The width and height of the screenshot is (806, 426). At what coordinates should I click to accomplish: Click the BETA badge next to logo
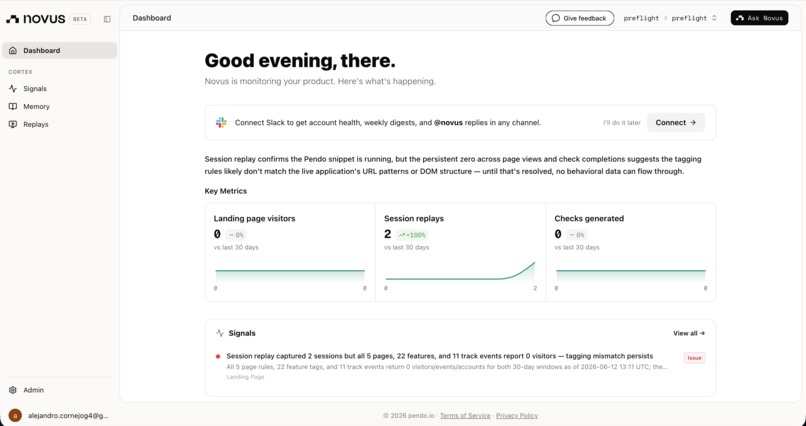coord(80,19)
